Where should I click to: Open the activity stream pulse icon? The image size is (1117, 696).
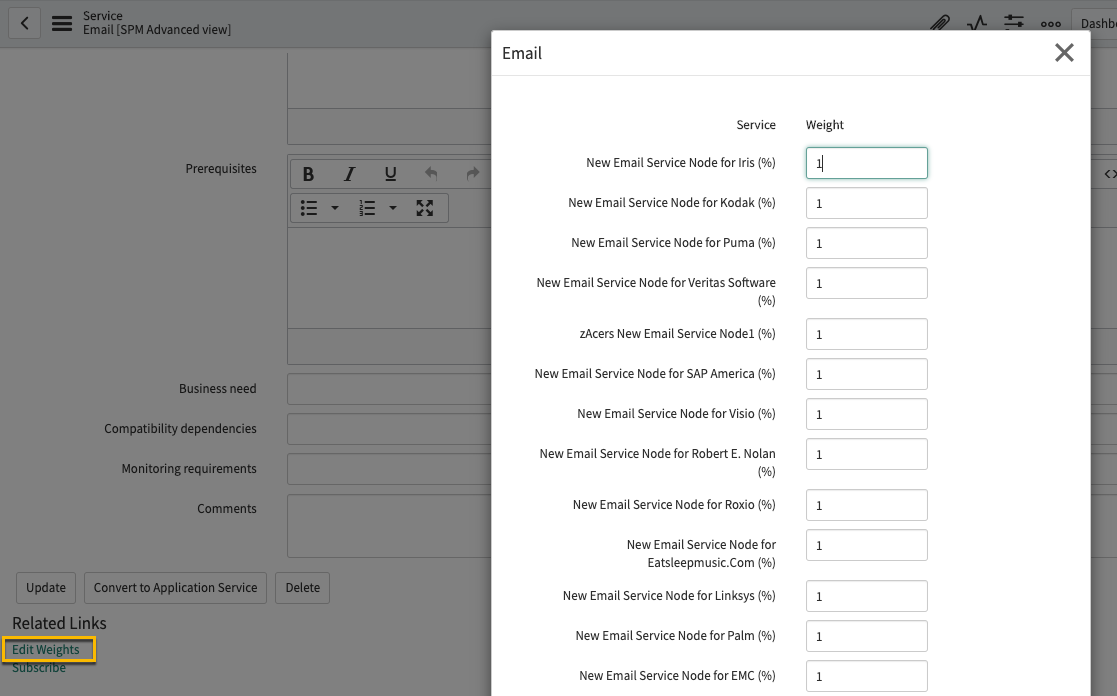click(977, 24)
